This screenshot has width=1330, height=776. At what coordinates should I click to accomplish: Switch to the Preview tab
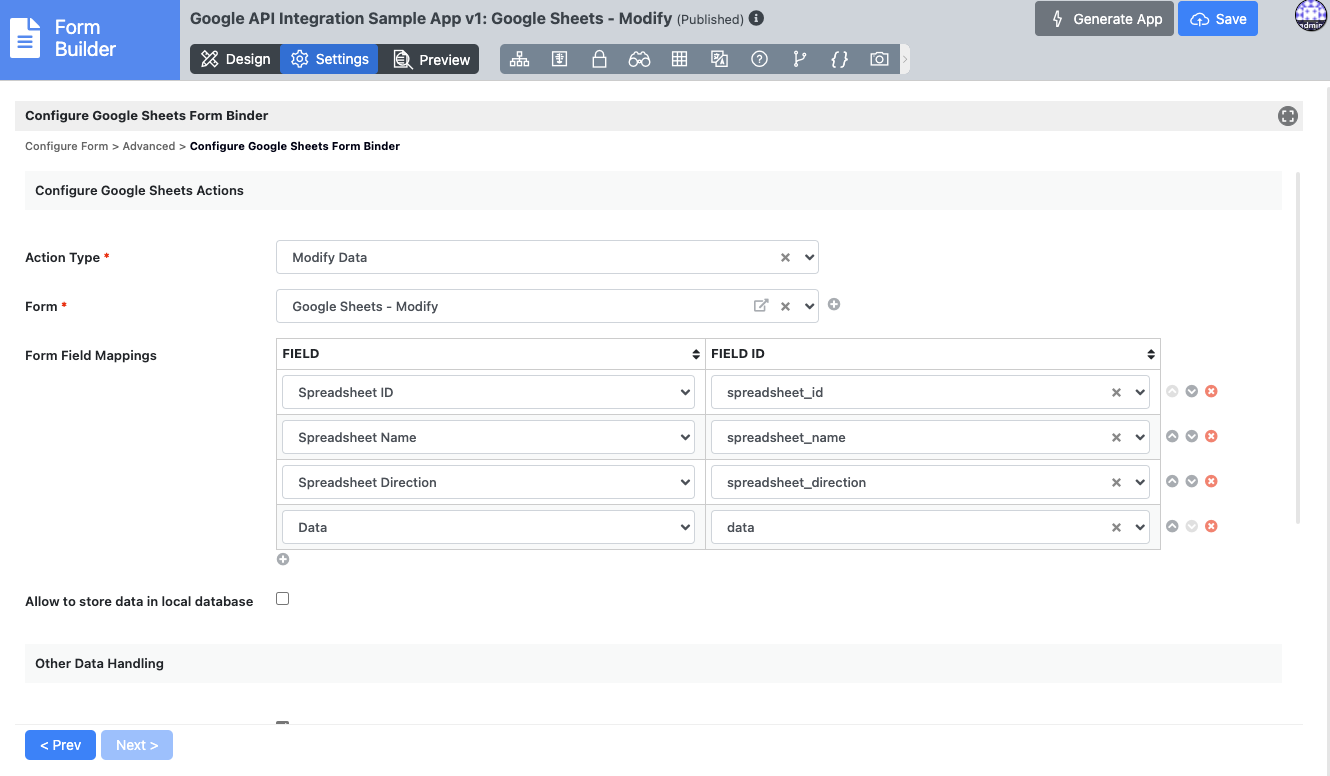pos(431,59)
